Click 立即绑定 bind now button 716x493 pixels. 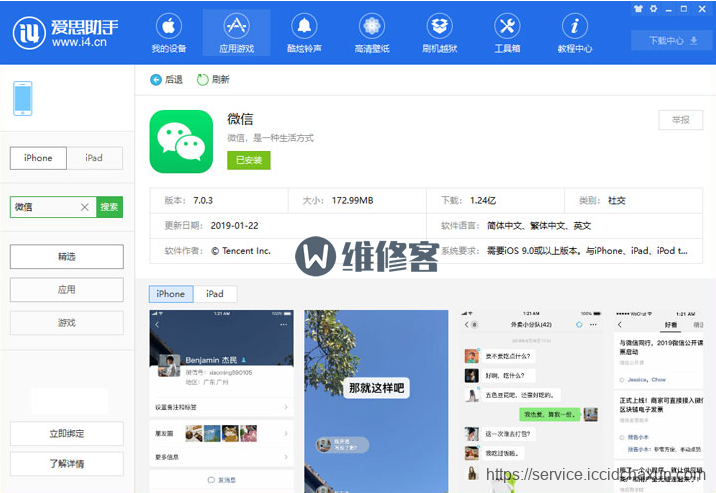(67, 433)
